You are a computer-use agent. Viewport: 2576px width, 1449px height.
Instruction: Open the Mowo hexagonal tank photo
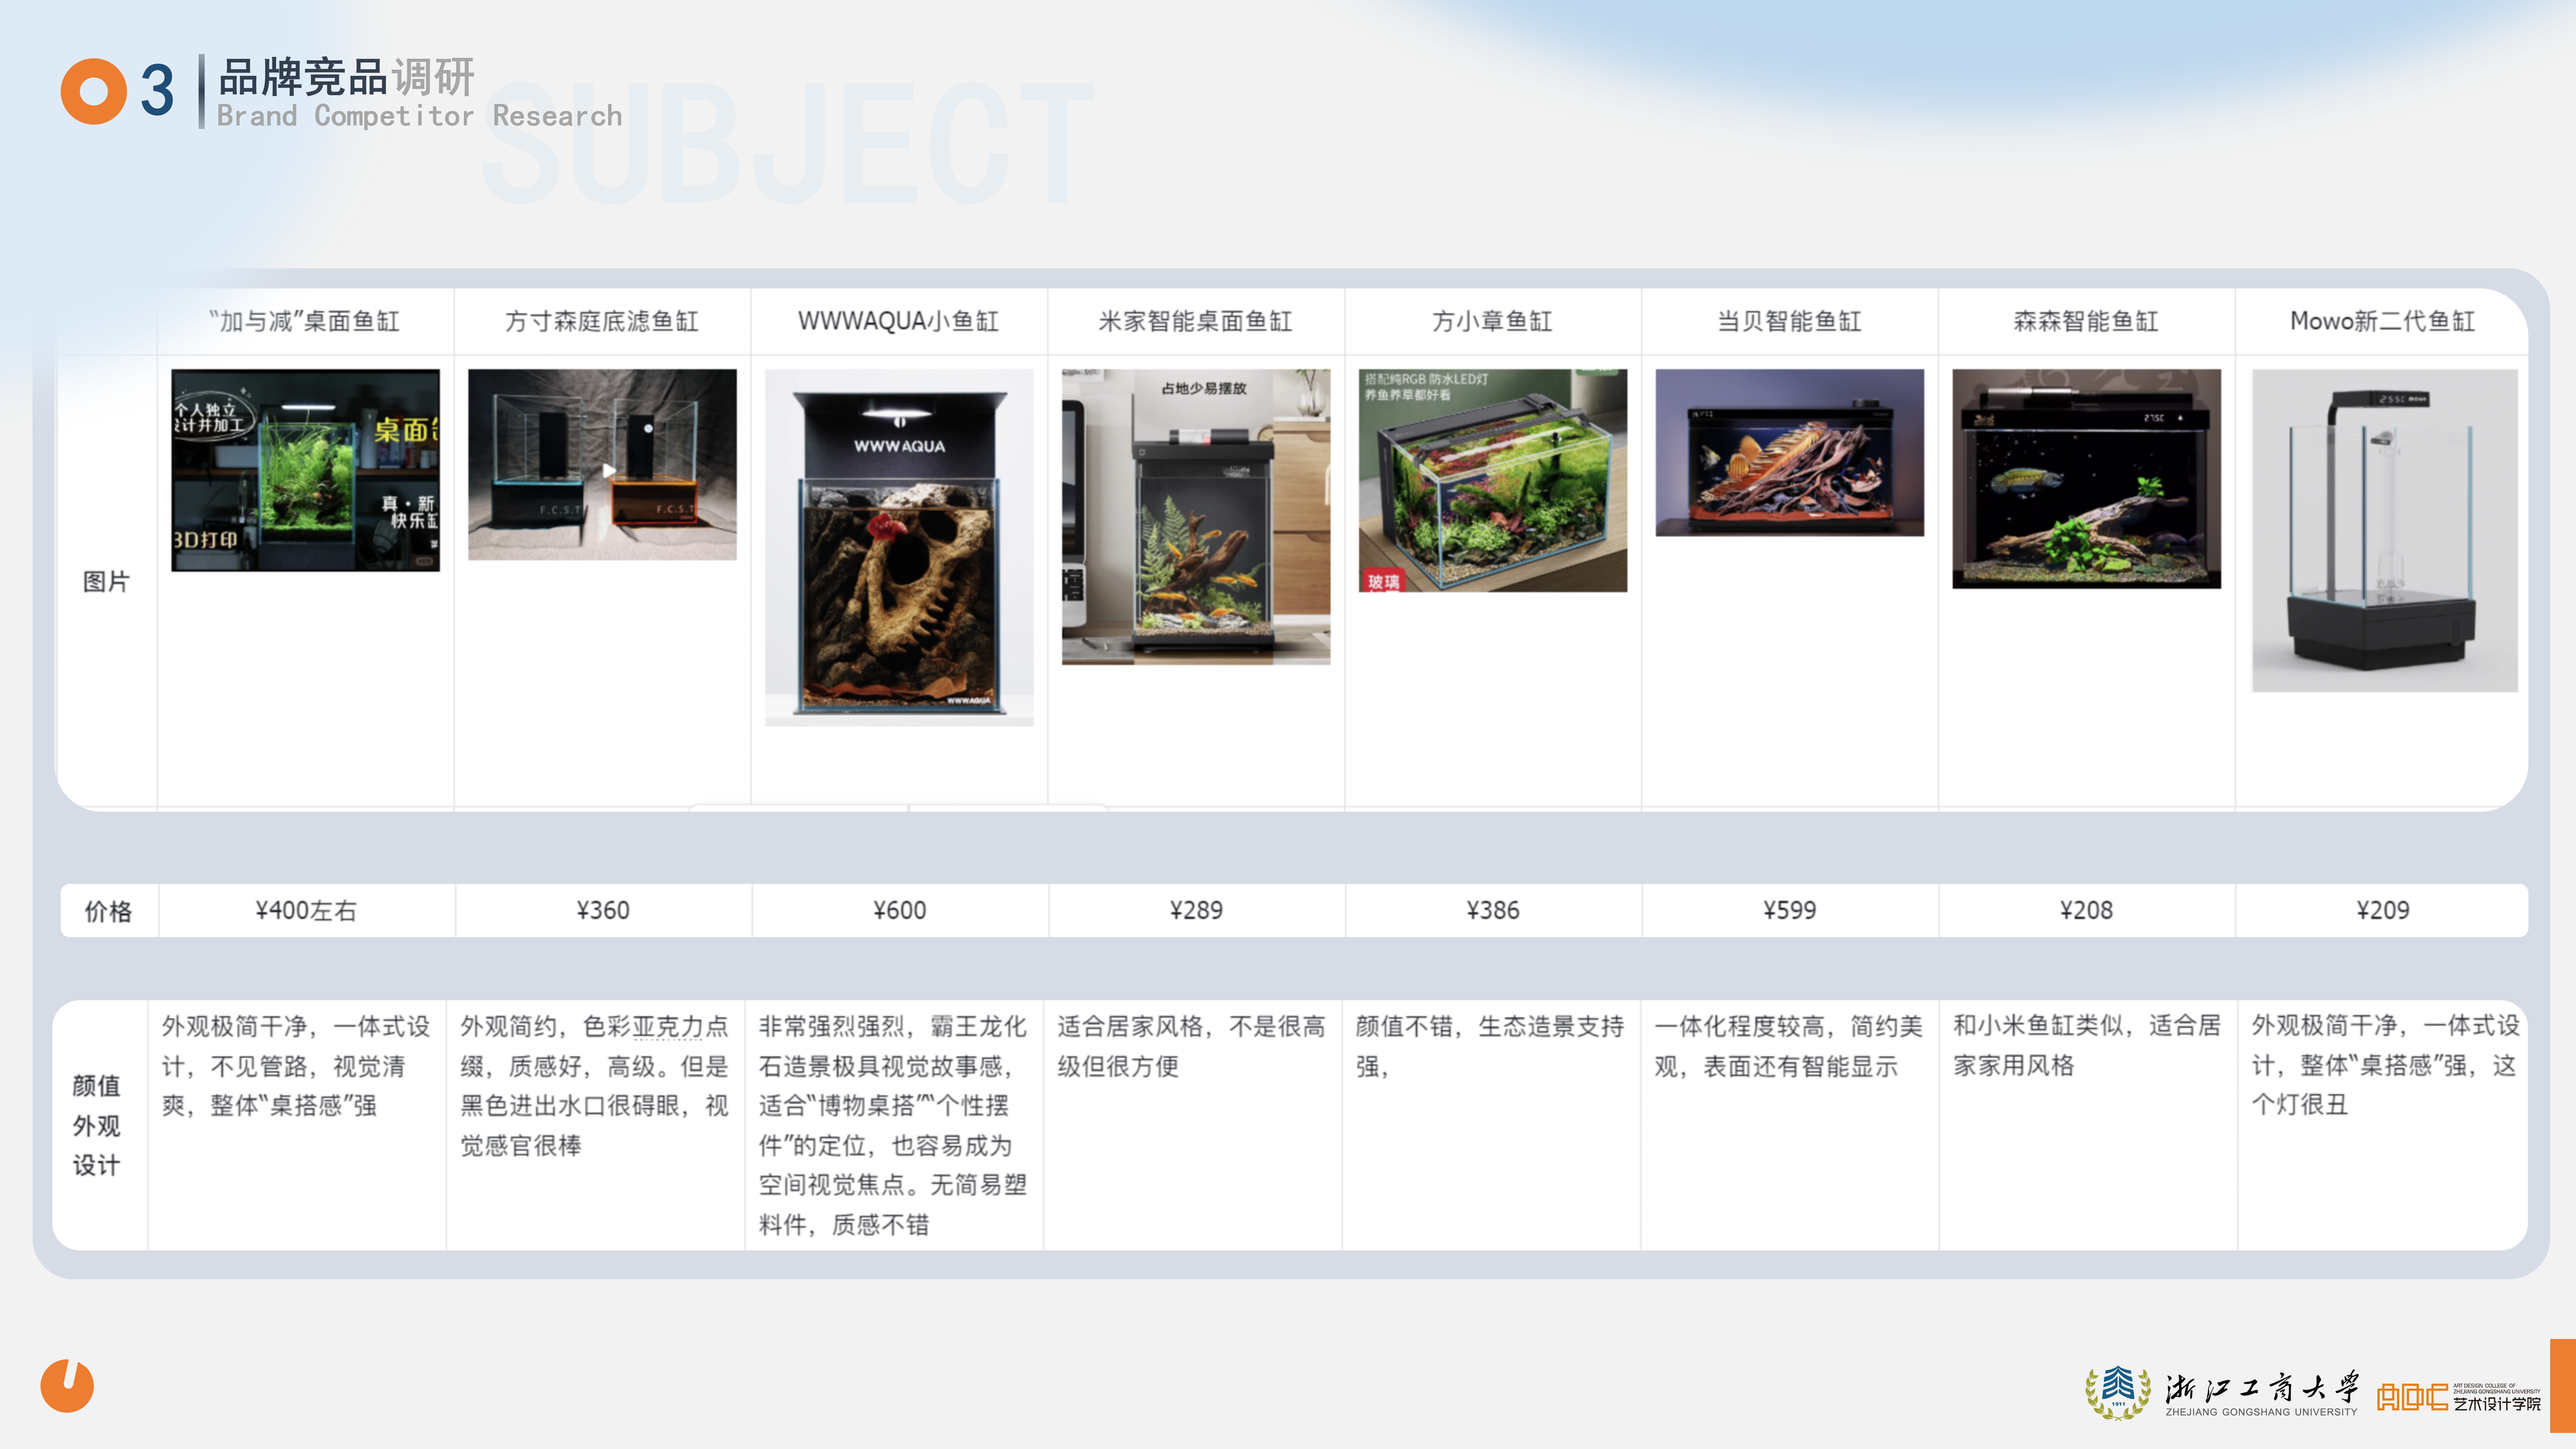(2384, 530)
